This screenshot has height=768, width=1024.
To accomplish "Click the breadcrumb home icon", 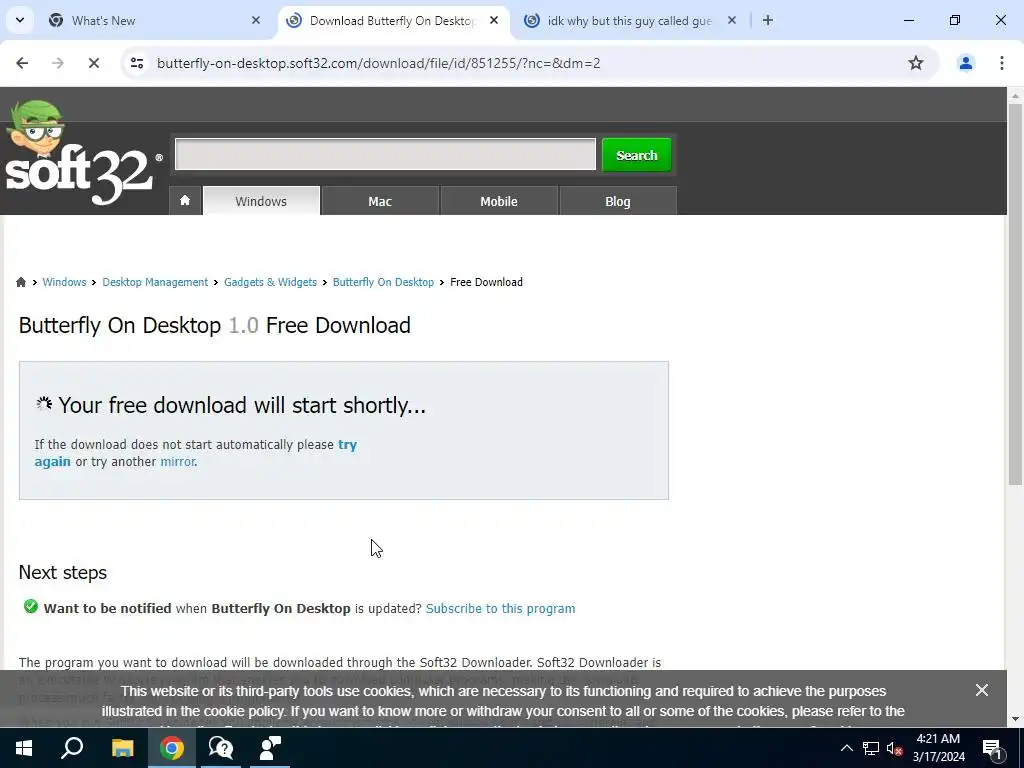I will (21, 282).
